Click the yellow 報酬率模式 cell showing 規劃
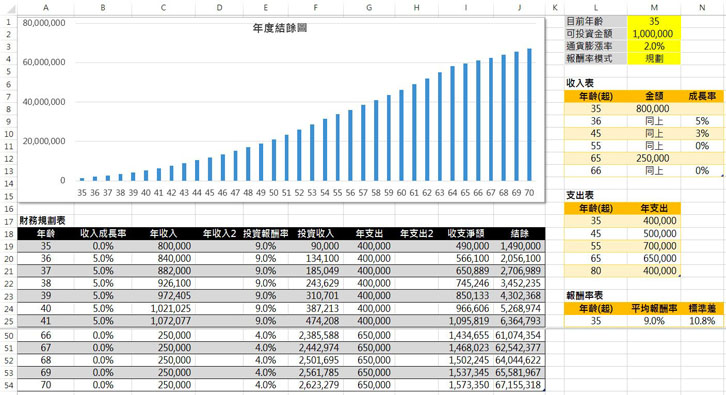Viewport: 726px width, 395px height. [654, 59]
